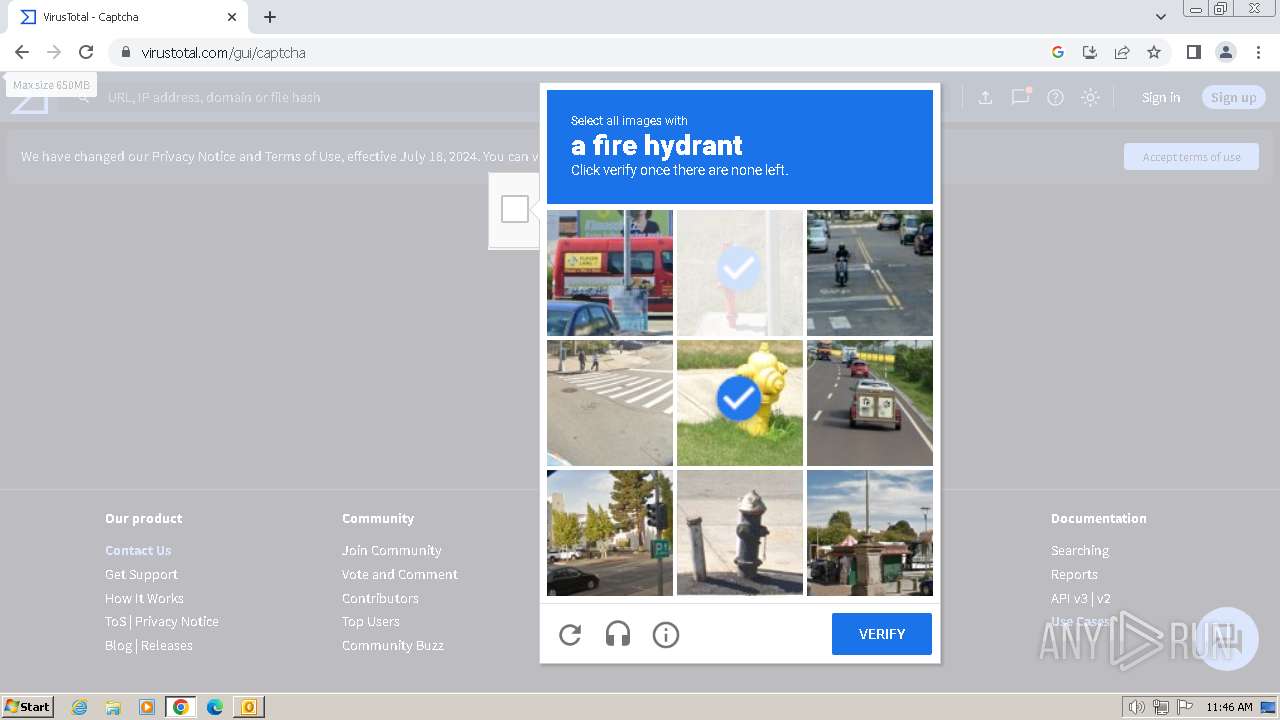
Task: Open File Explorer from taskbar
Action: (113, 707)
